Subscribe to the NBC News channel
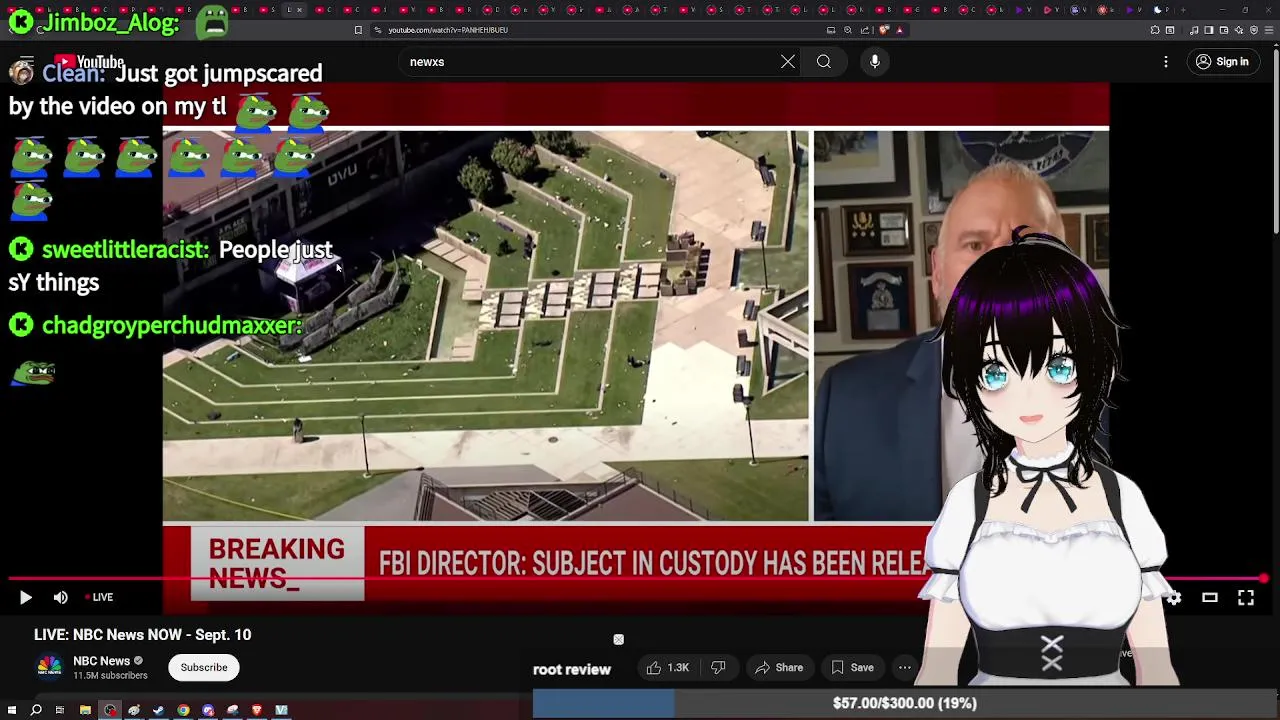 pyautogui.click(x=204, y=667)
